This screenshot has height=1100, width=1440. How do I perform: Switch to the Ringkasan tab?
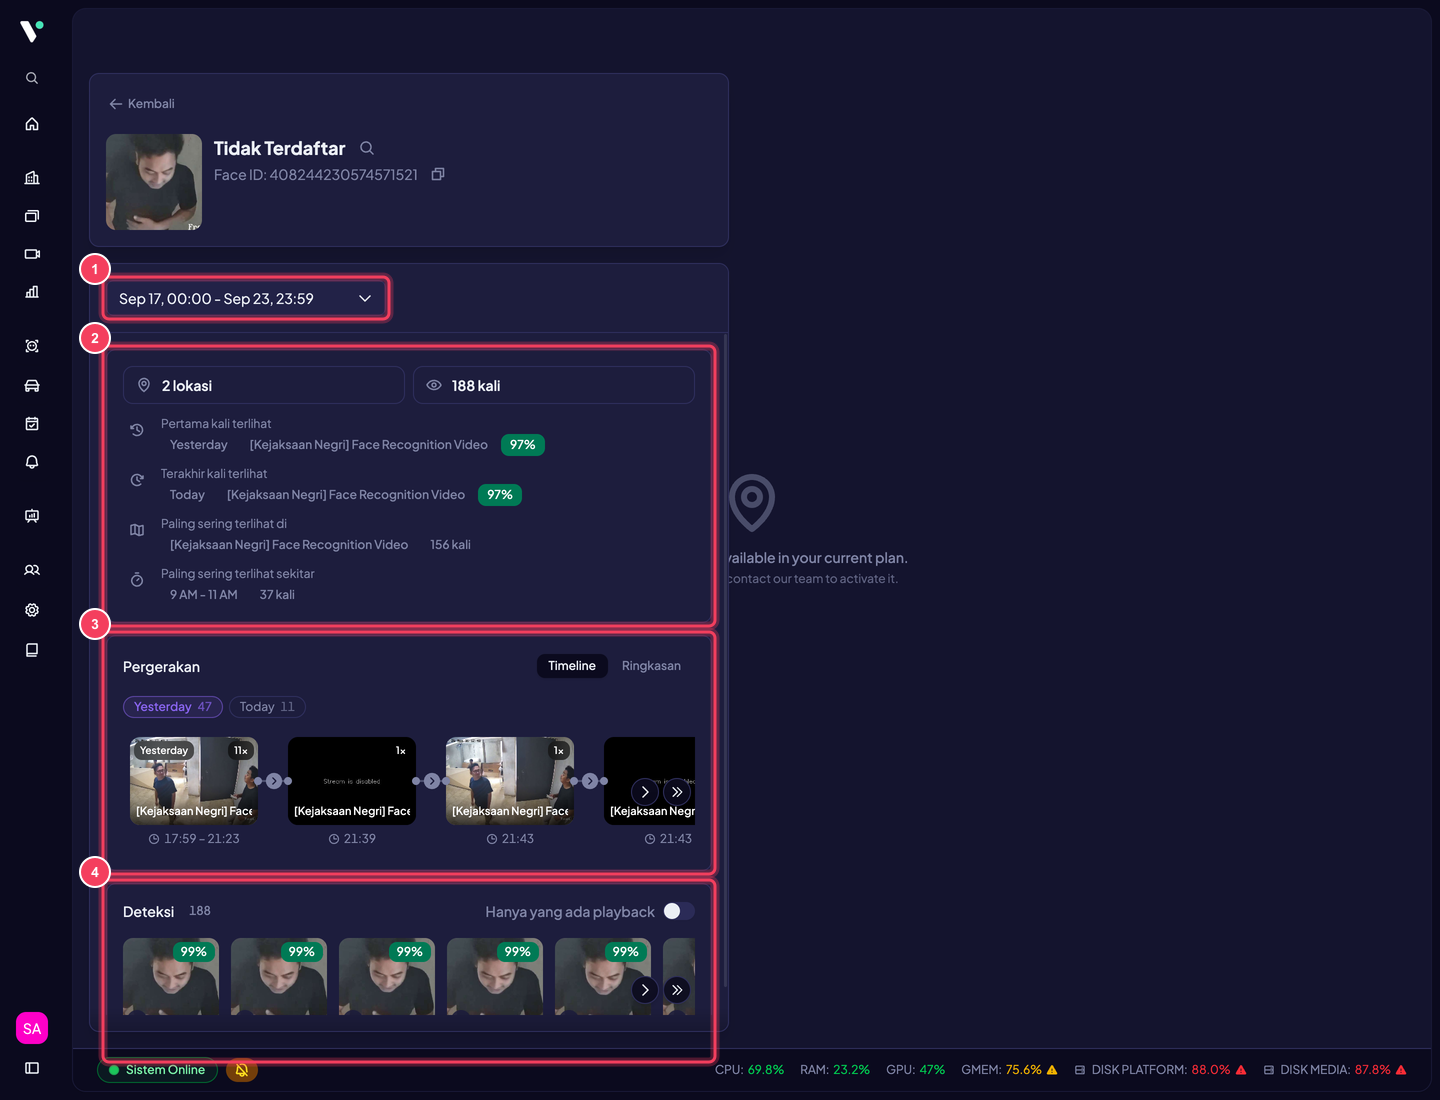pyautogui.click(x=651, y=666)
